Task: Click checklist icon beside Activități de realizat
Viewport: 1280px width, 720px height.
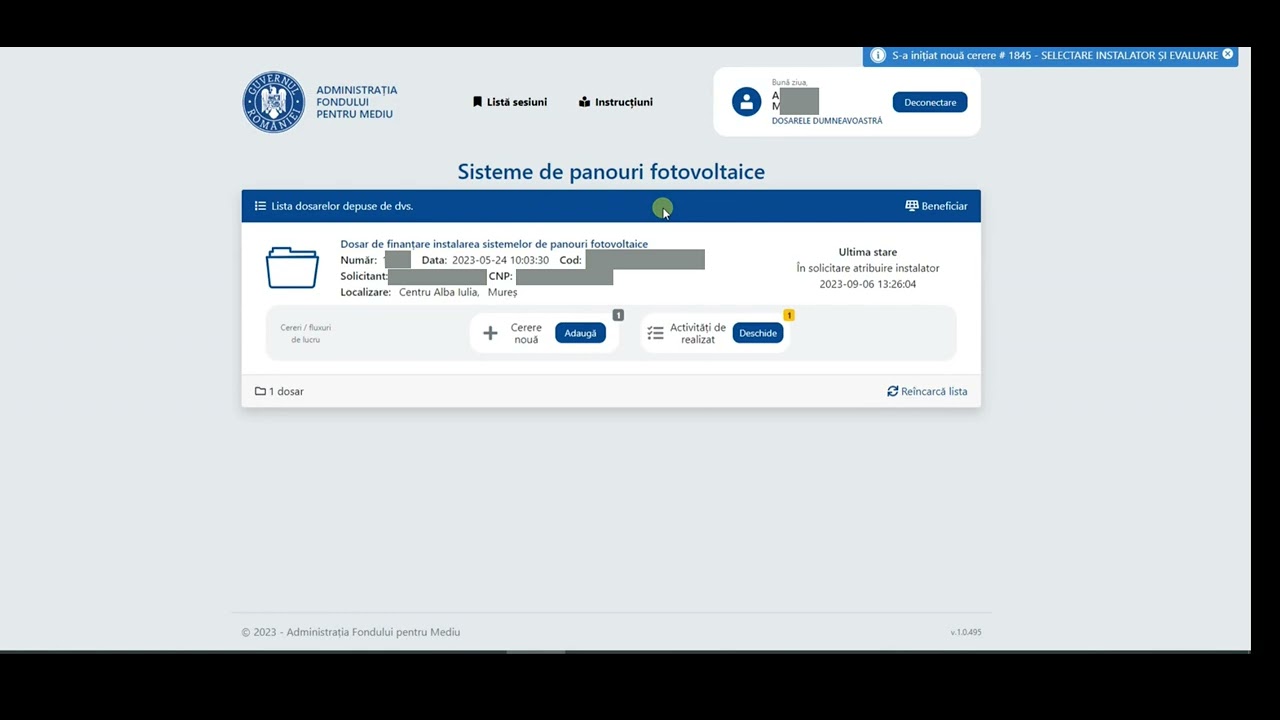Action: (x=655, y=333)
